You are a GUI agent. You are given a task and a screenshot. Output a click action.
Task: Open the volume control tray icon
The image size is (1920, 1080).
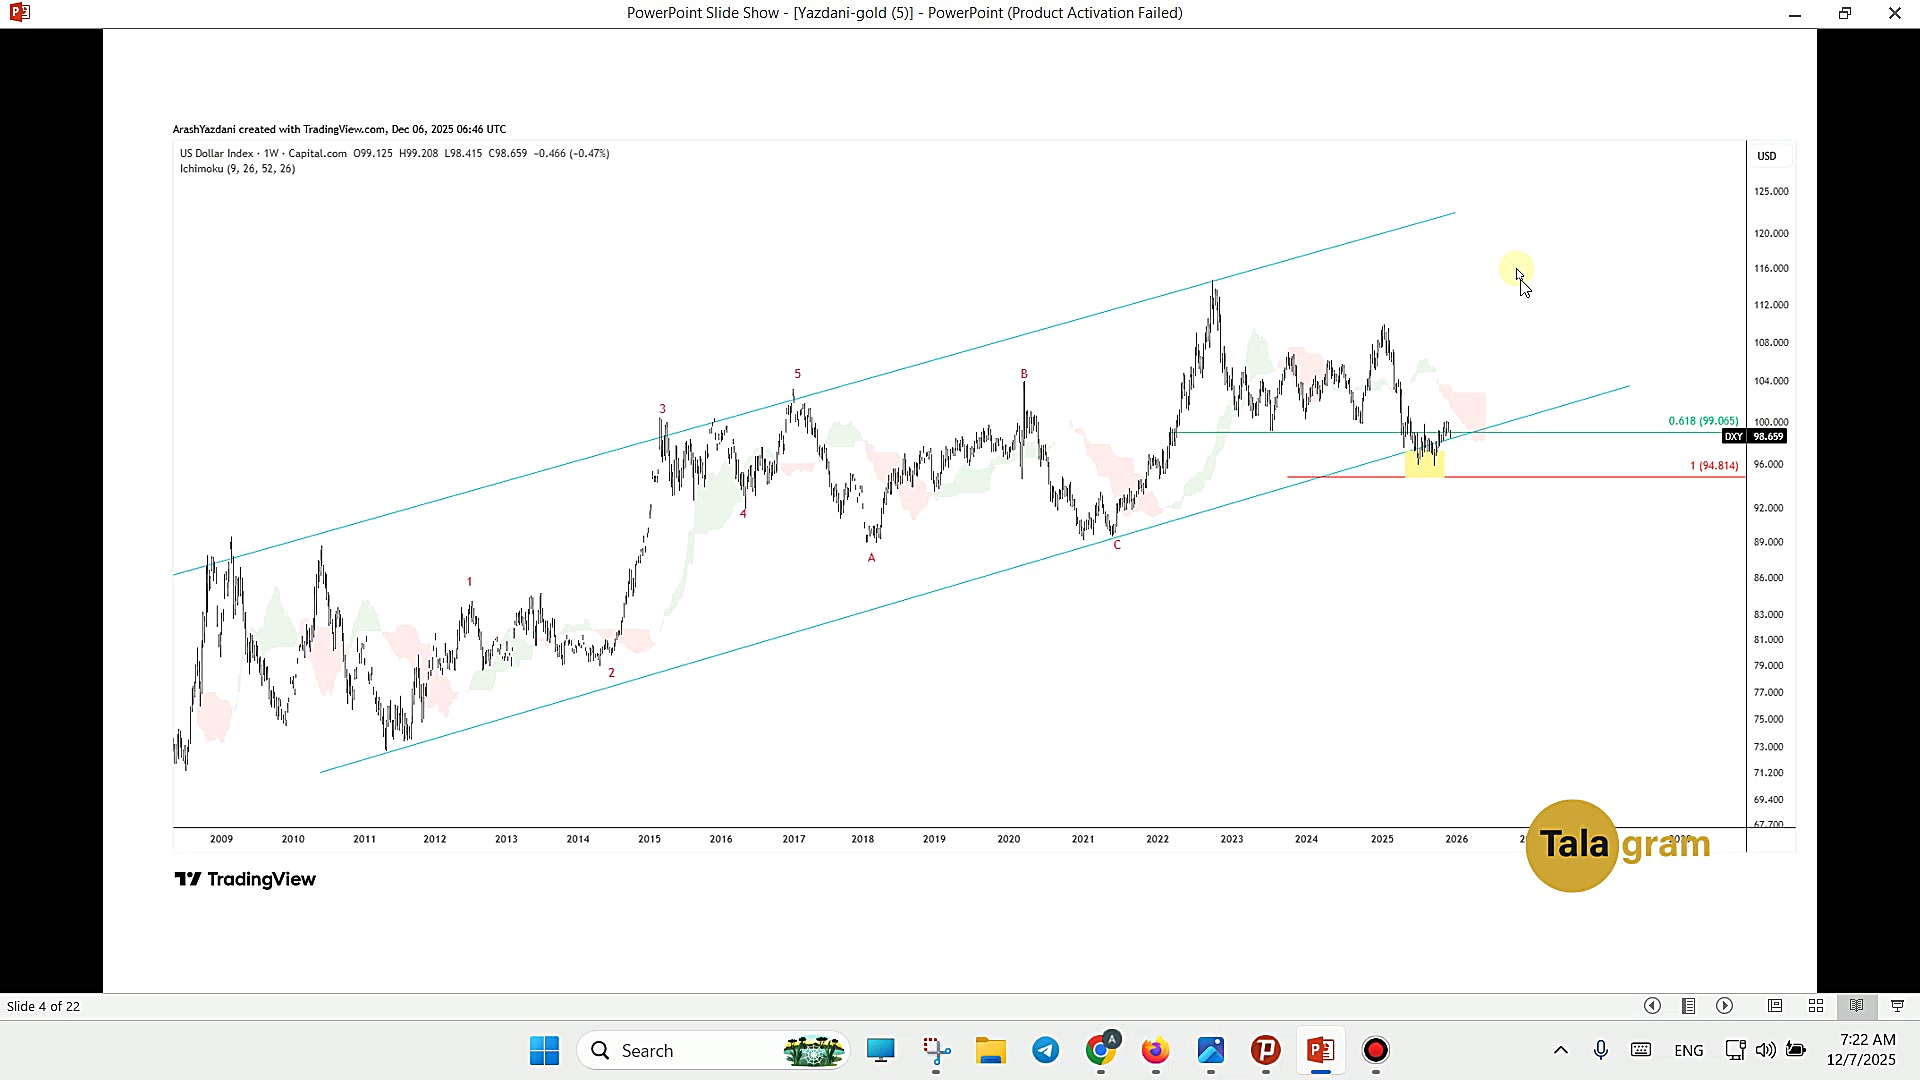point(1766,1050)
